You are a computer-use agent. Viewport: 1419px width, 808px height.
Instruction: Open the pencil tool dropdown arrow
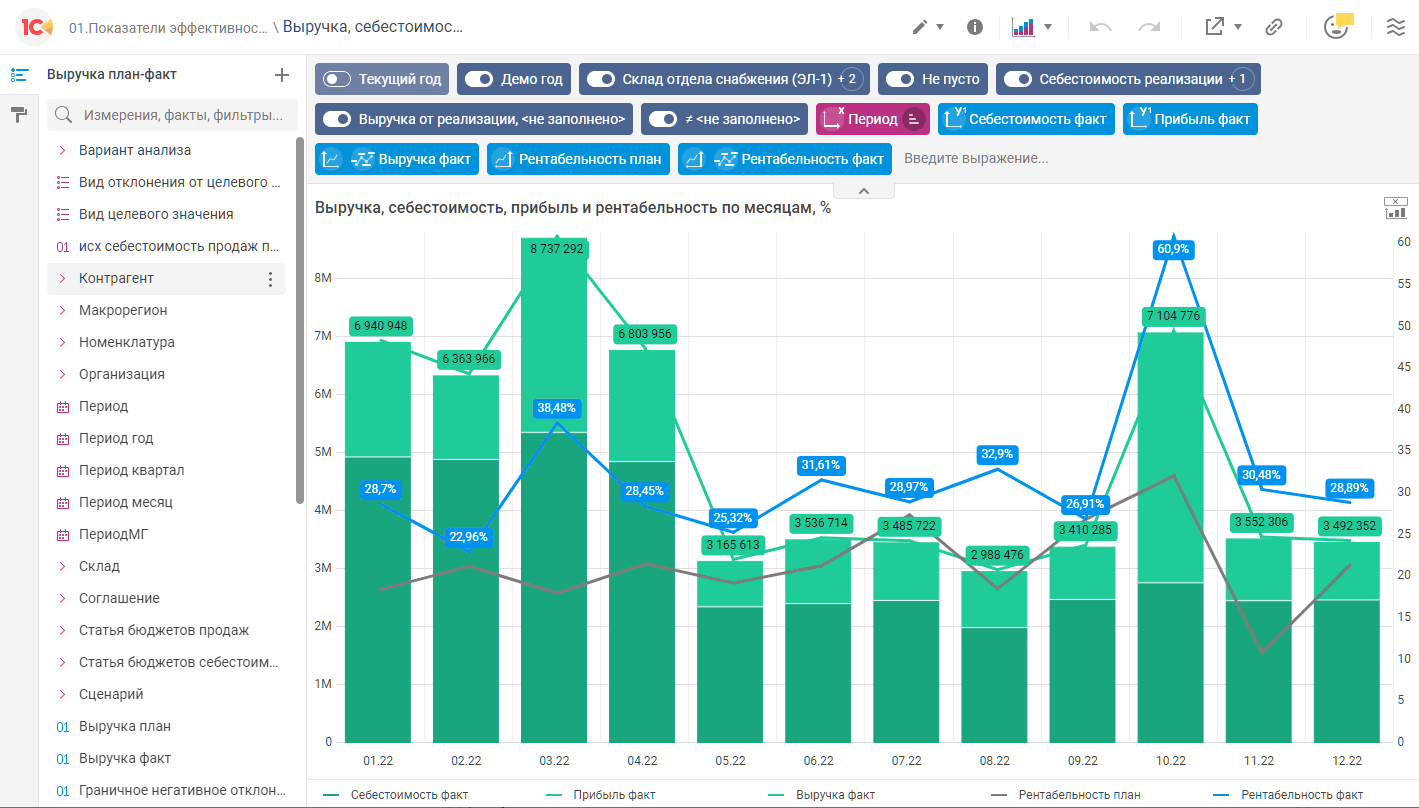click(x=940, y=27)
